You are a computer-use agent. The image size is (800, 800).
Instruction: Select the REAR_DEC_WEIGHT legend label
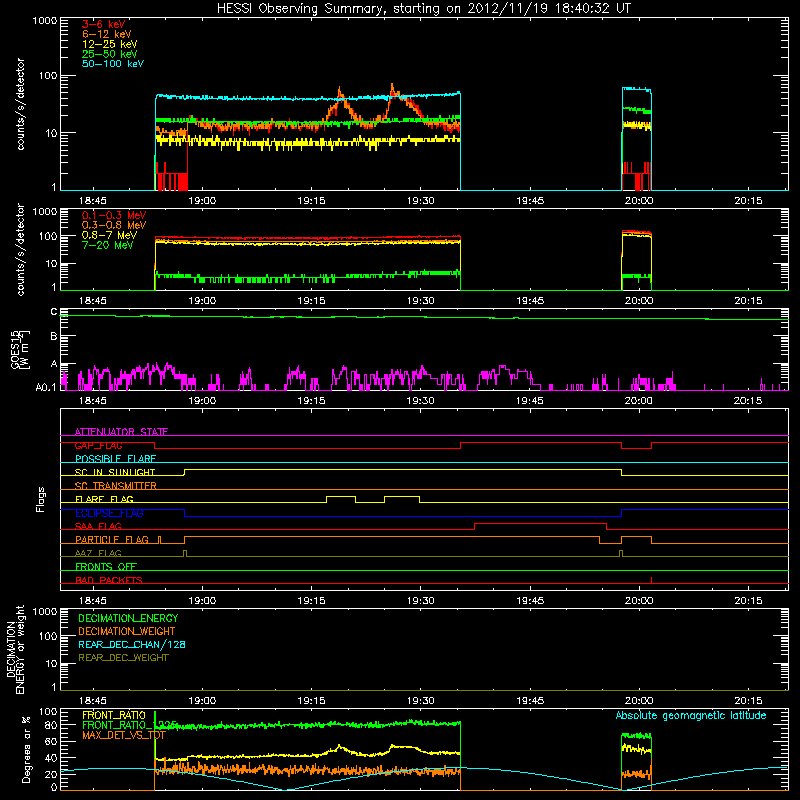(x=123, y=658)
